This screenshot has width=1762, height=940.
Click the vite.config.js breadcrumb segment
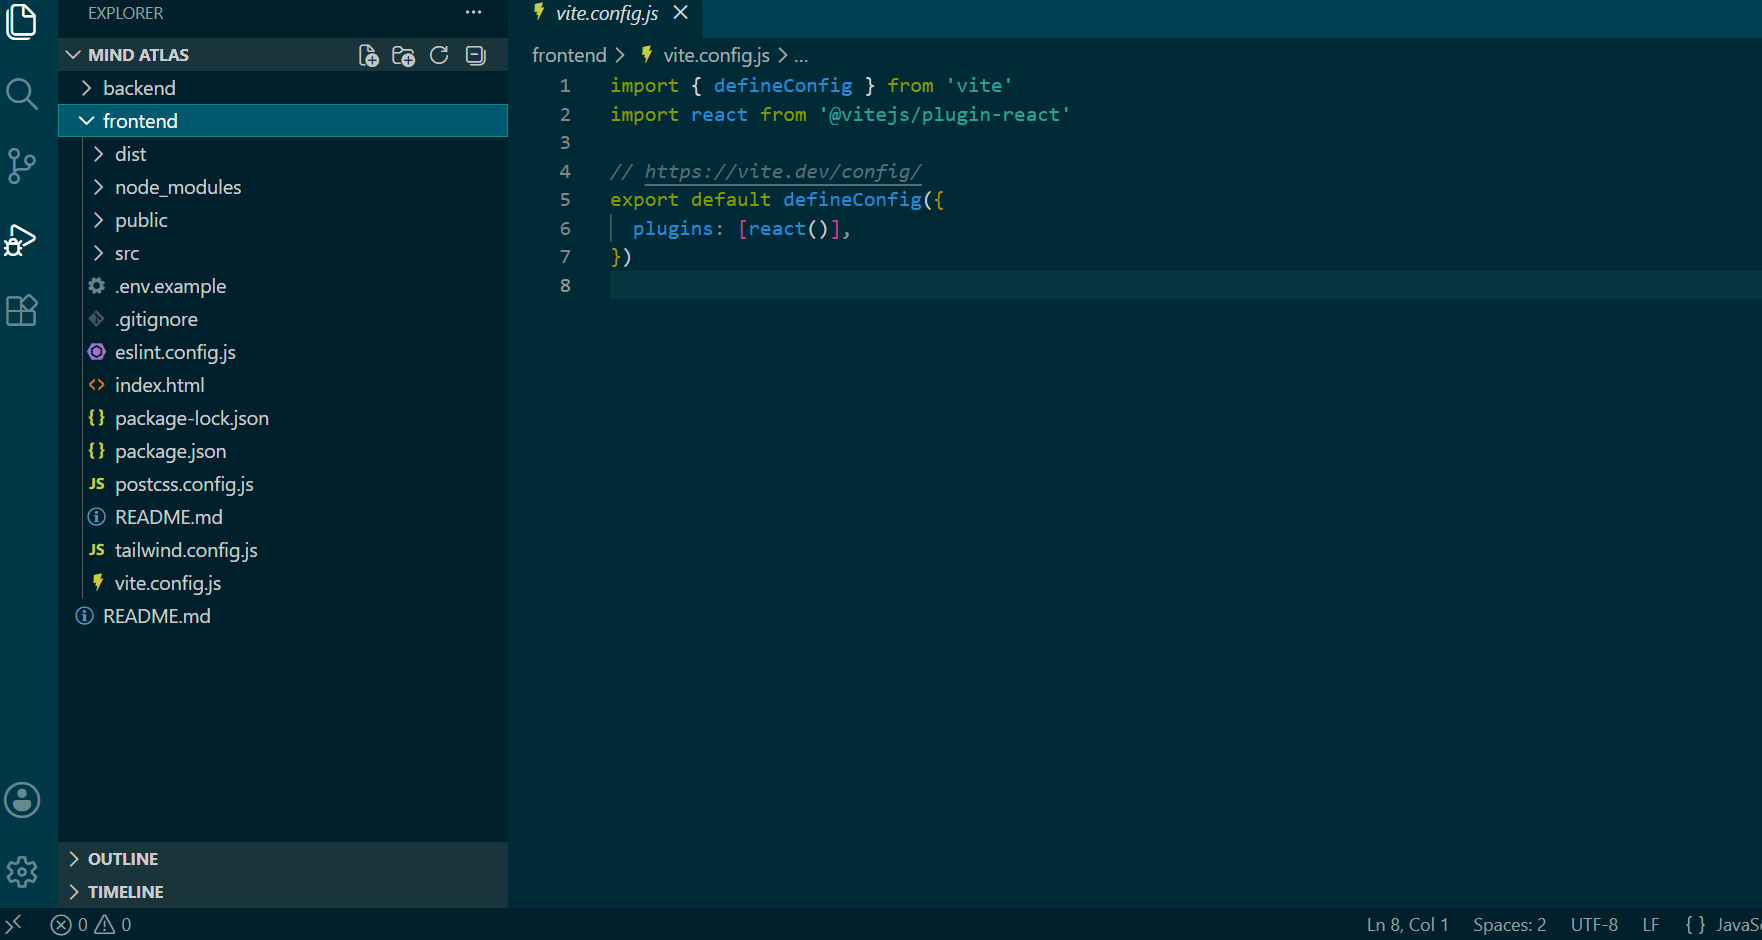716,55
